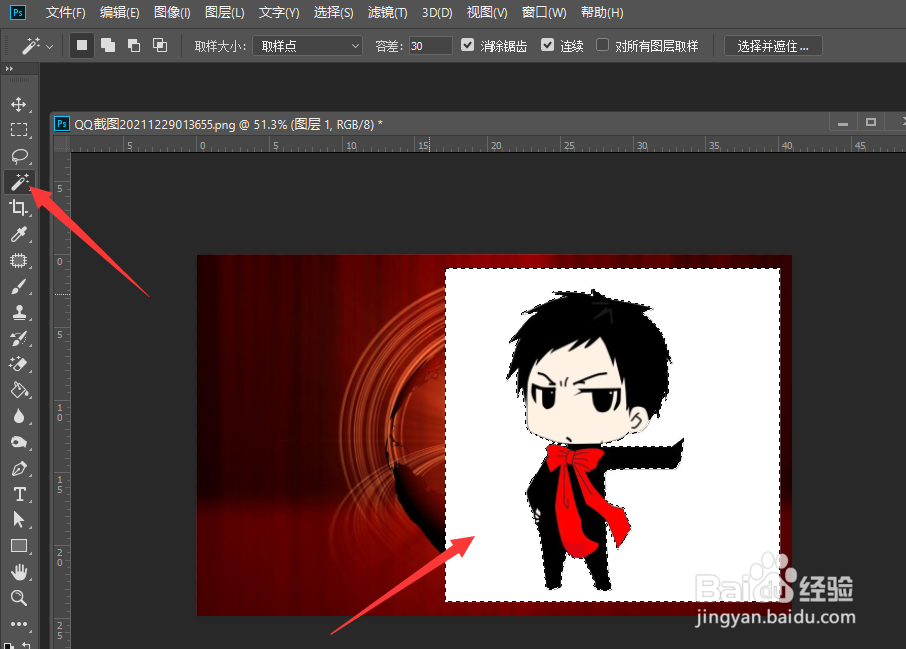Click the Intersect with Selection icon
The width and height of the screenshot is (906, 649).
(160, 45)
